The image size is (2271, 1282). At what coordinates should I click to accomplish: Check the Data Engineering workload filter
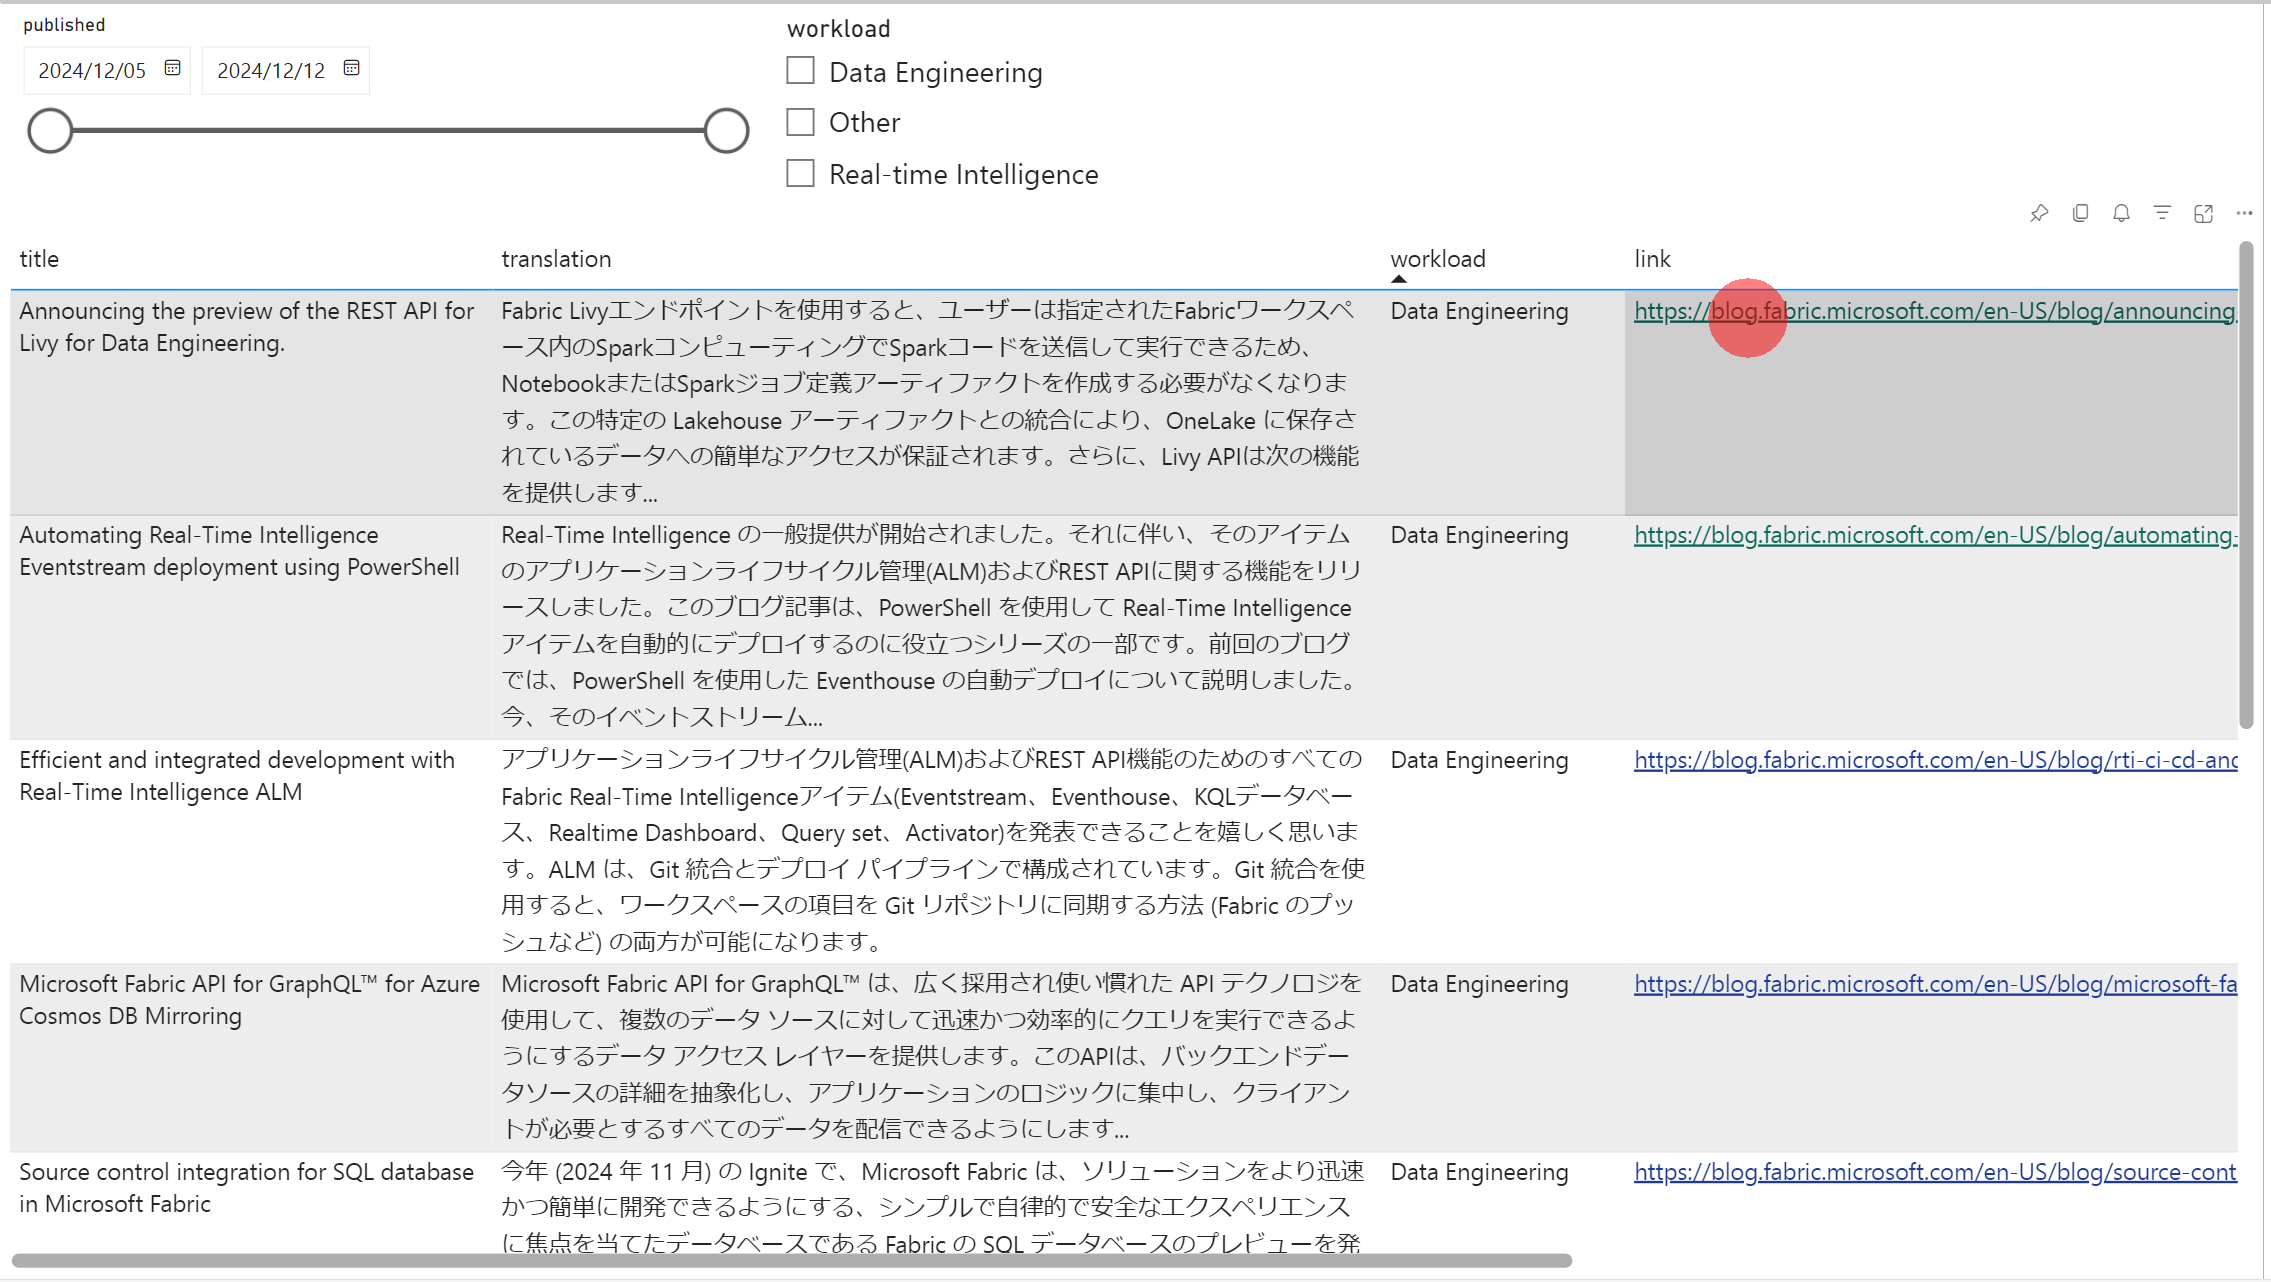click(x=800, y=71)
